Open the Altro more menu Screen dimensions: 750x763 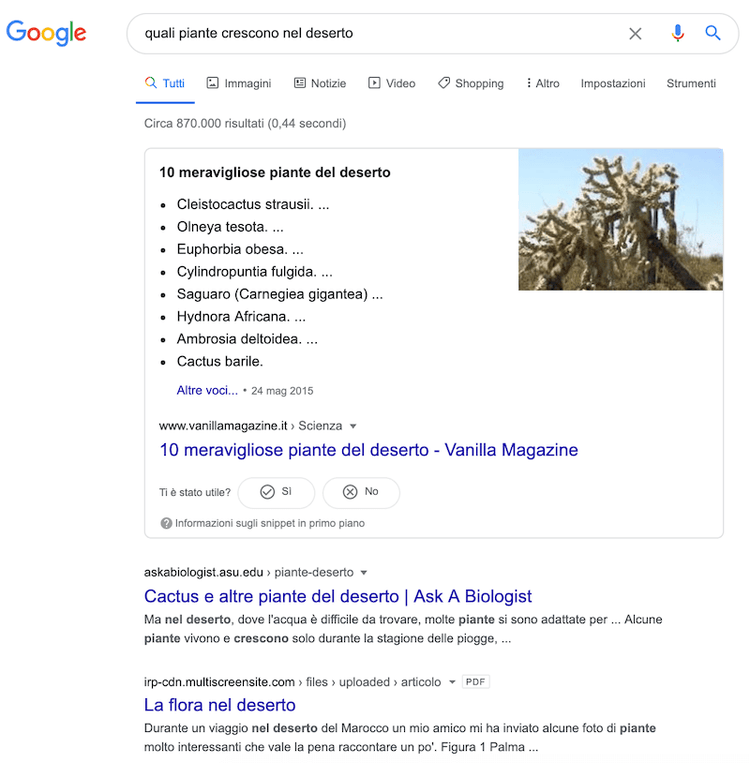pos(543,83)
